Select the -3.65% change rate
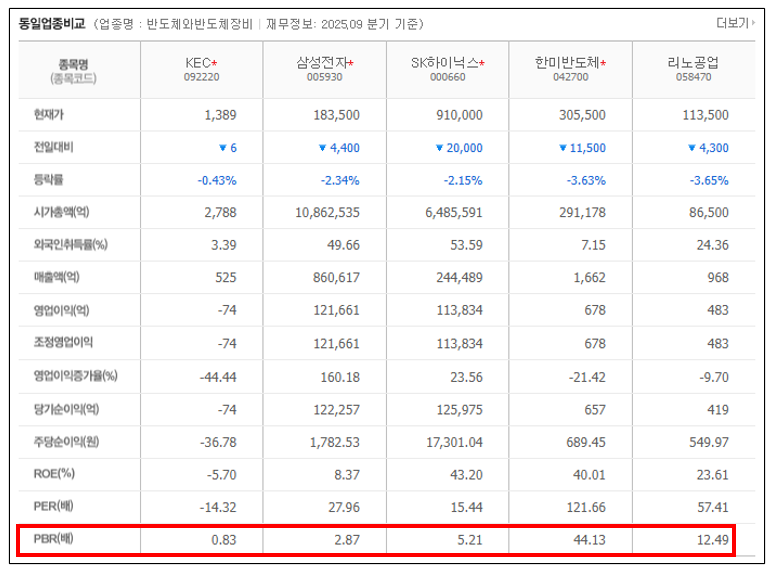 [x=709, y=181]
